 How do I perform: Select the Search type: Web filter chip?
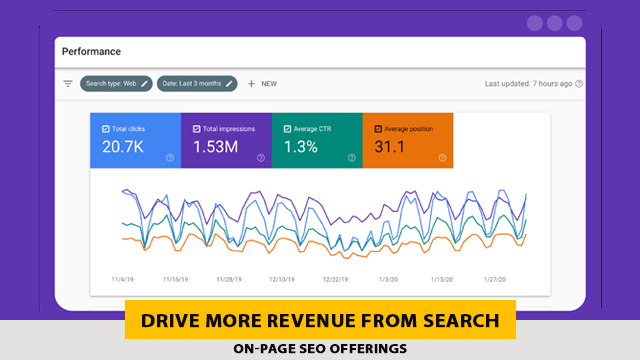point(116,84)
